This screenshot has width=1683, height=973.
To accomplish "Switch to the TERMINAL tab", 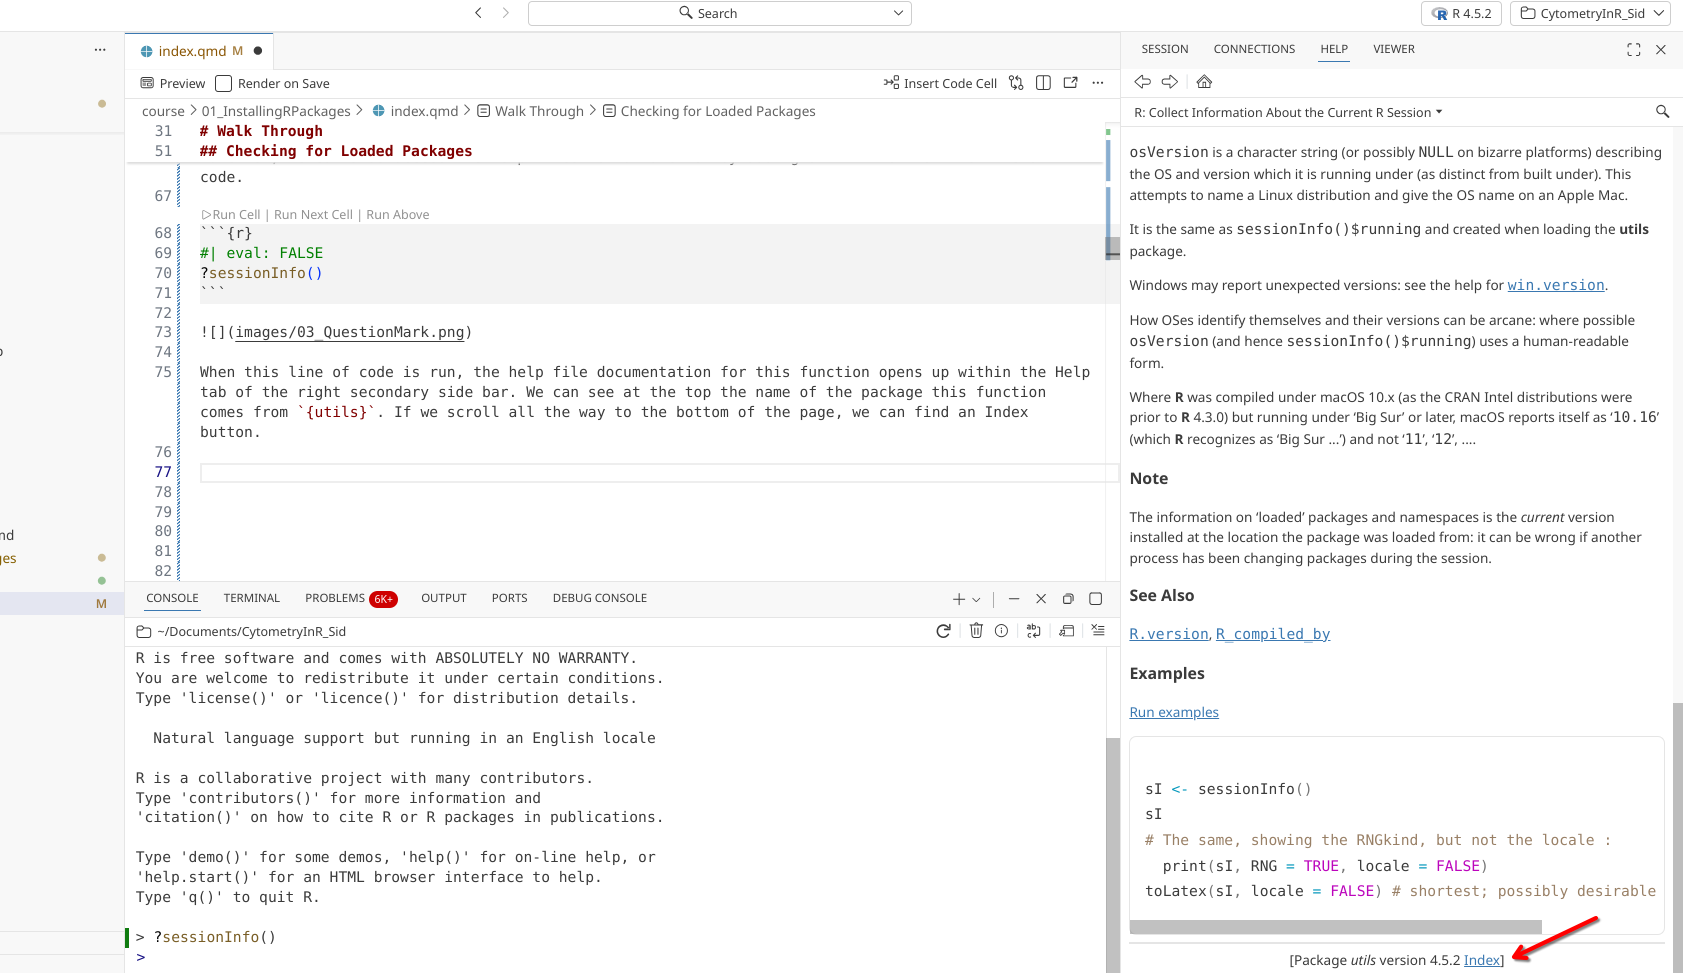I will [251, 598].
